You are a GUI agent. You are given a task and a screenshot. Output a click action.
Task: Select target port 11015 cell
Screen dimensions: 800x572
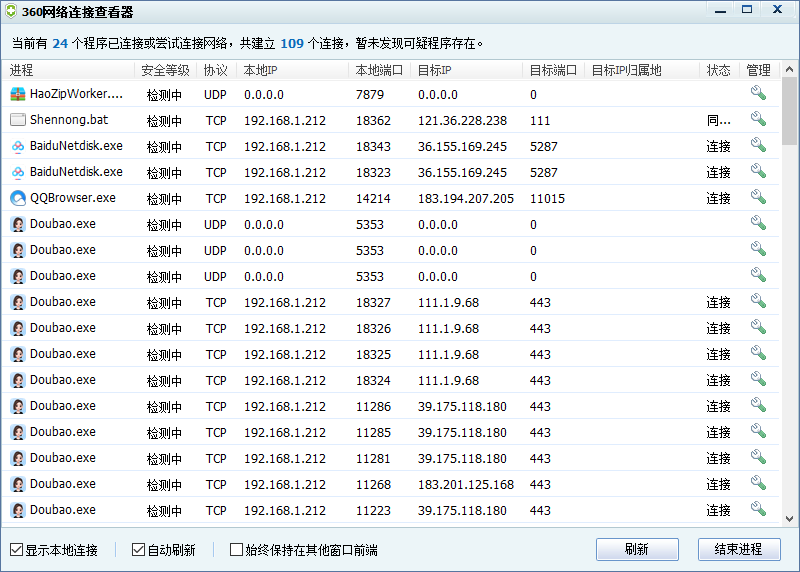pos(547,198)
